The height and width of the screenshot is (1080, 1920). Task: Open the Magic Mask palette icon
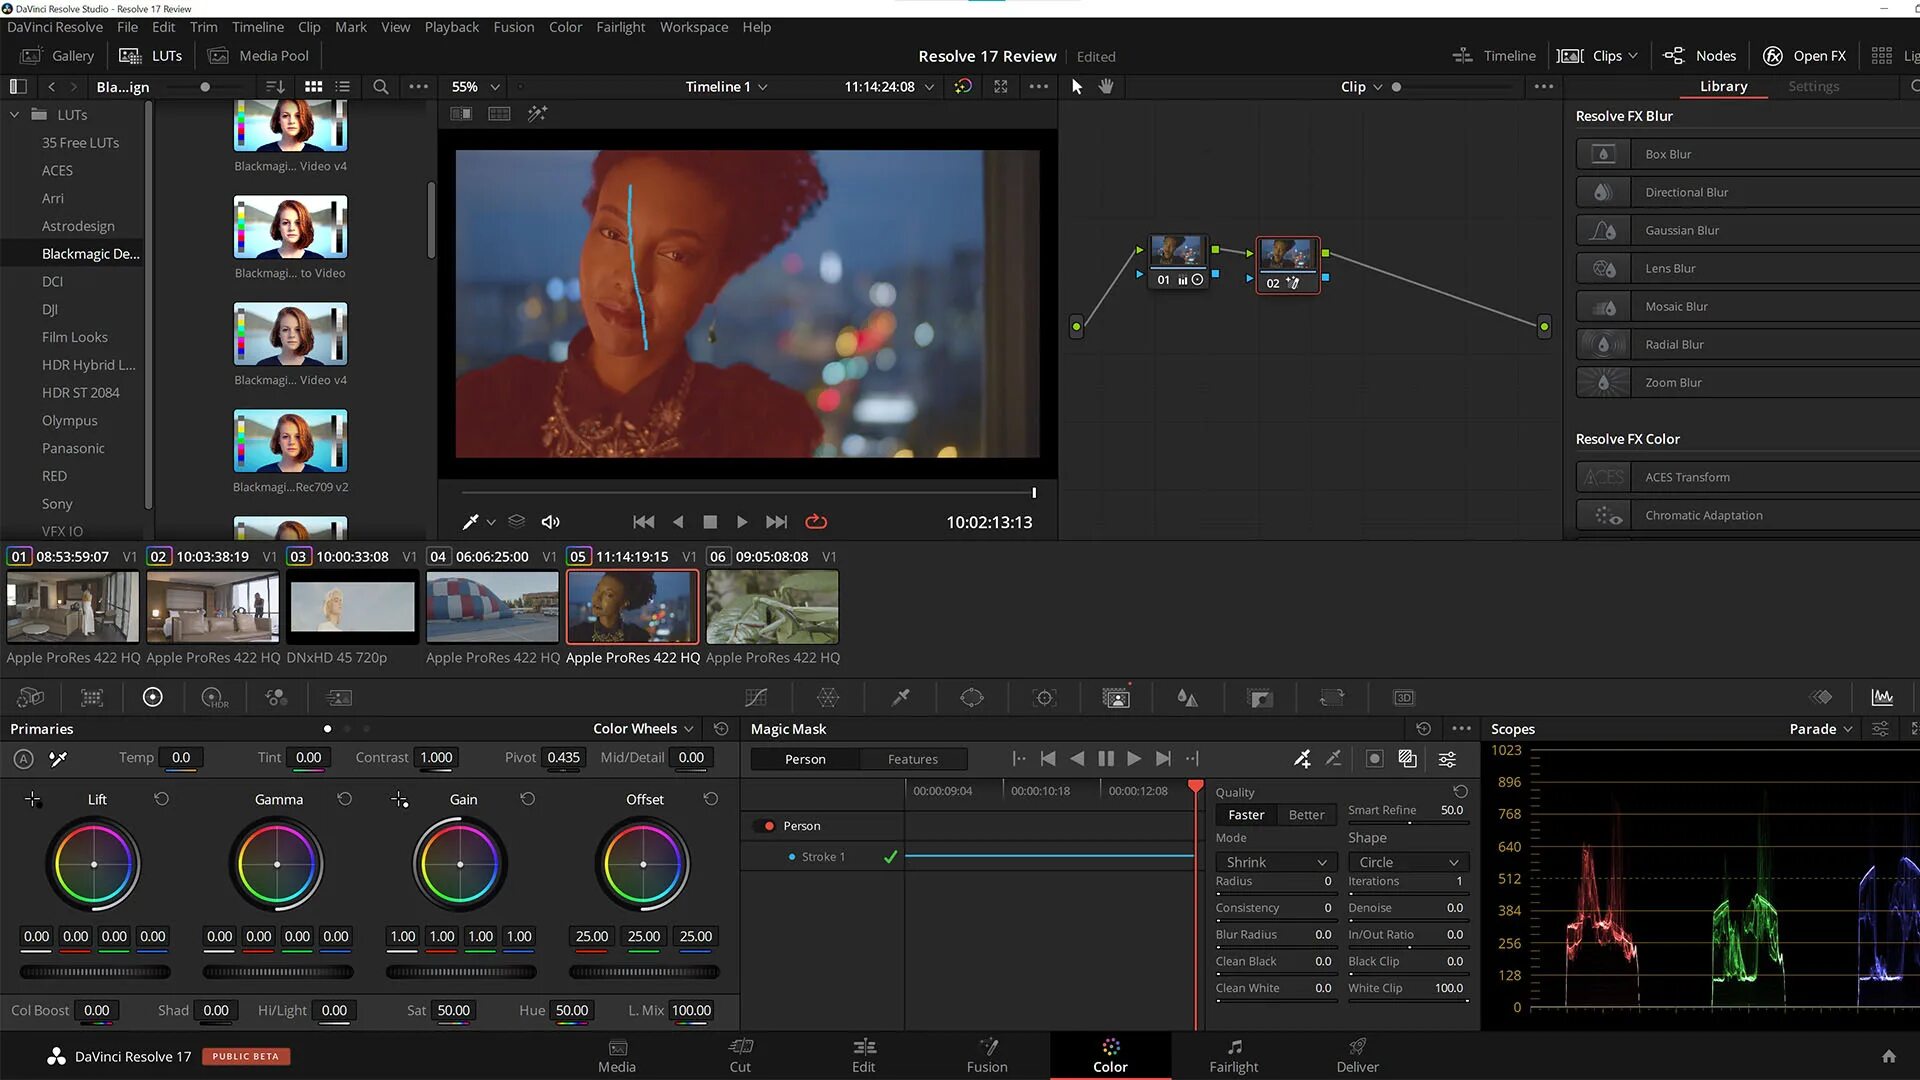[x=1116, y=697]
